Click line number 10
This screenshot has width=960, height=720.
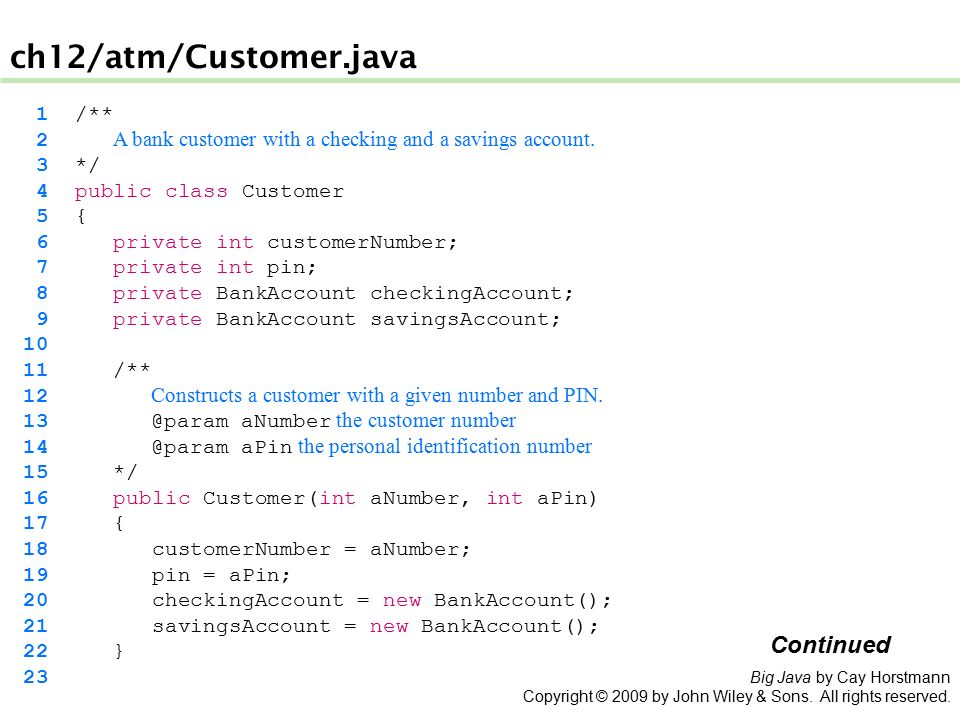point(36,343)
